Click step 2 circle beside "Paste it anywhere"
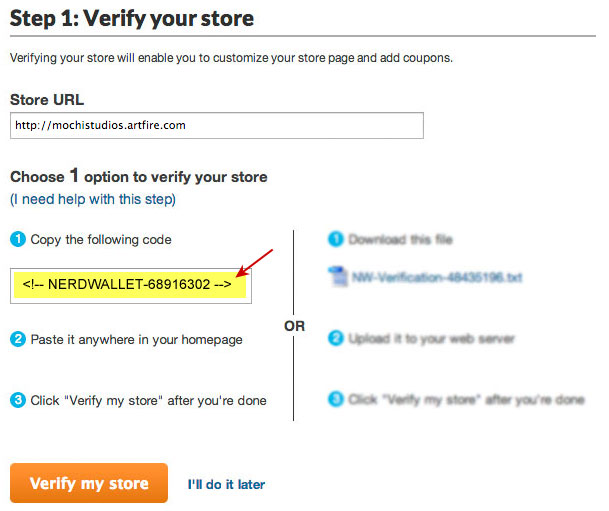The image size is (609, 511). (18, 340)
